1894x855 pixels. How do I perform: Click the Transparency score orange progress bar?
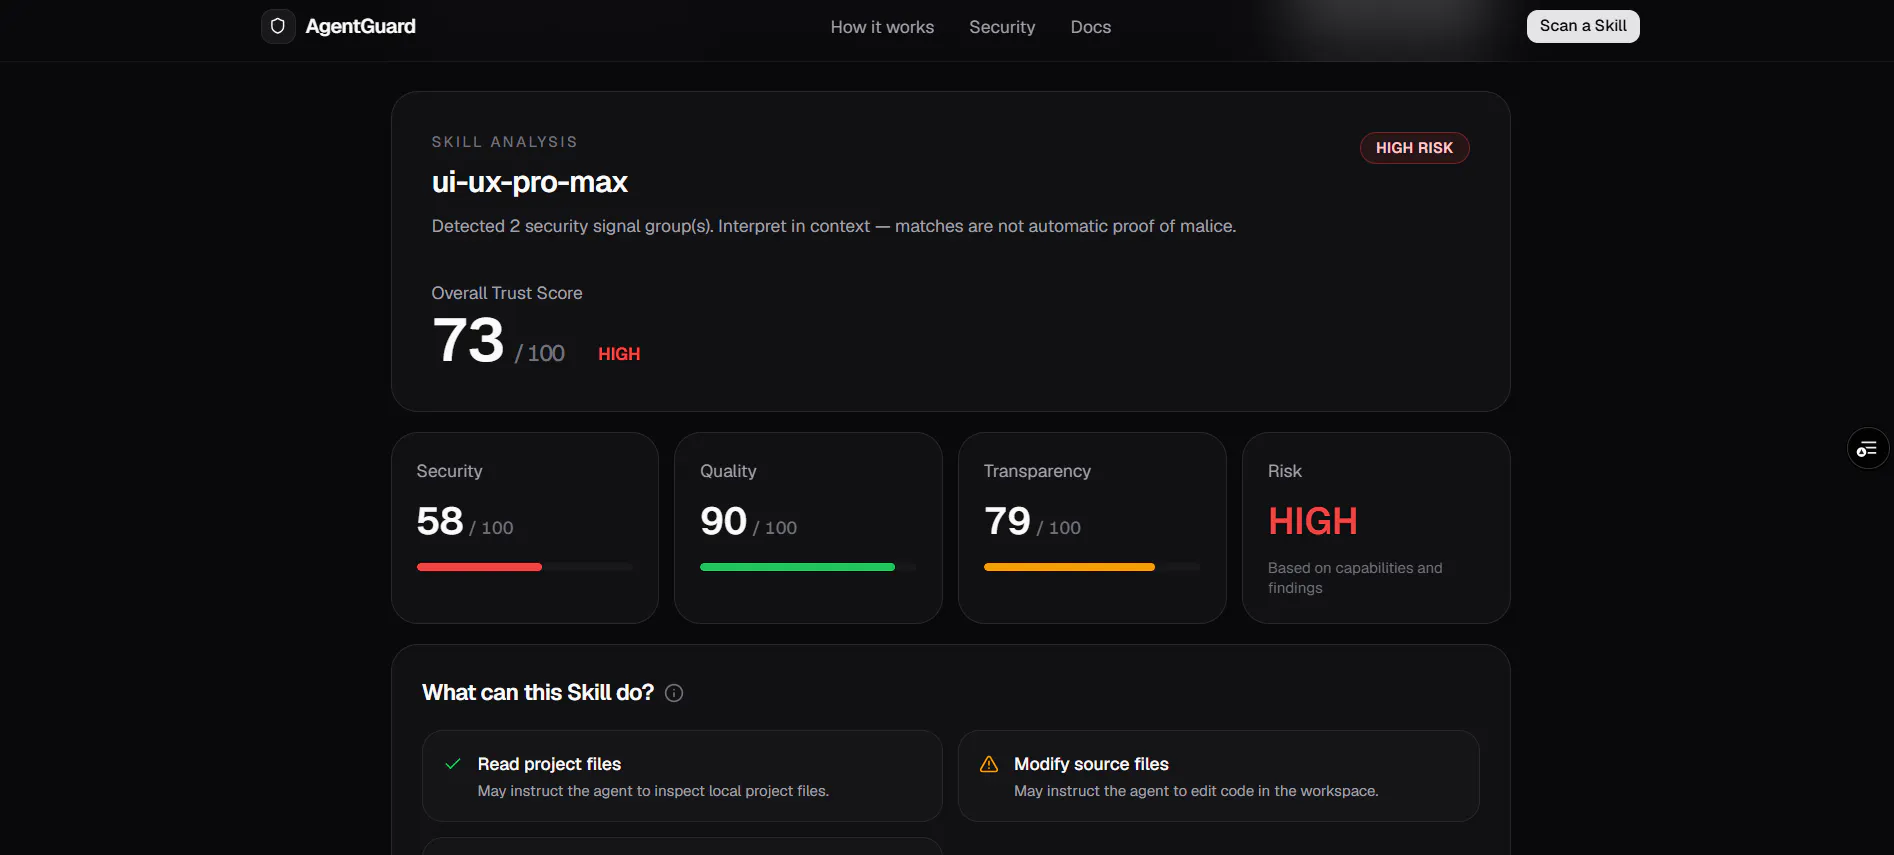click(1069, 567)
